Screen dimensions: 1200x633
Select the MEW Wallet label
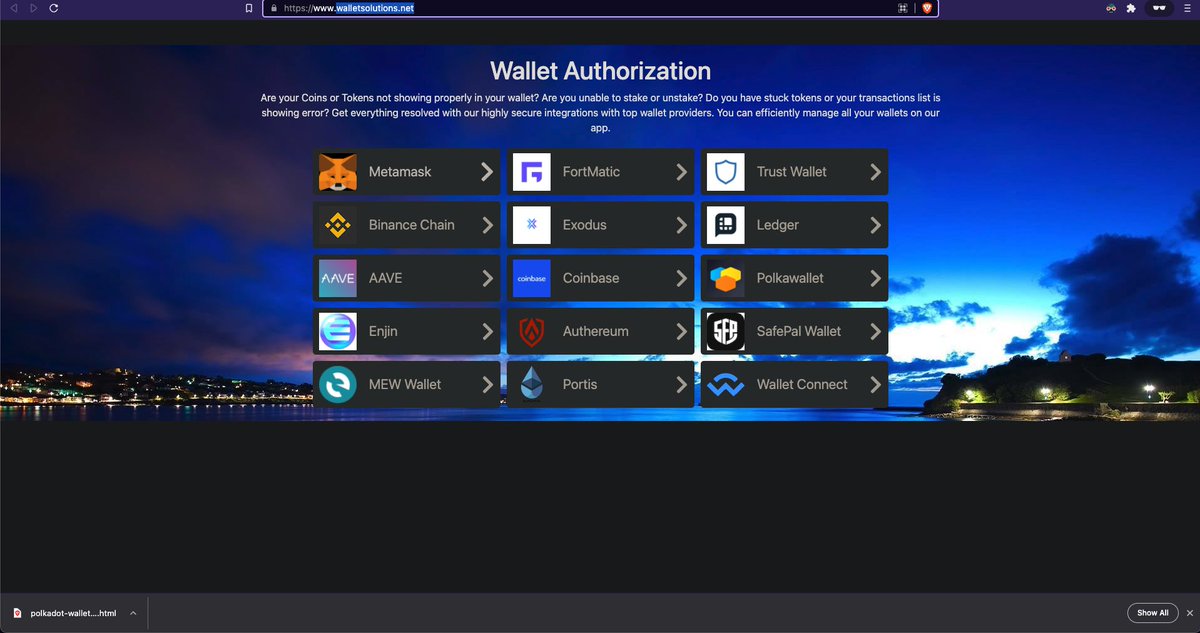tap(405, 384)
